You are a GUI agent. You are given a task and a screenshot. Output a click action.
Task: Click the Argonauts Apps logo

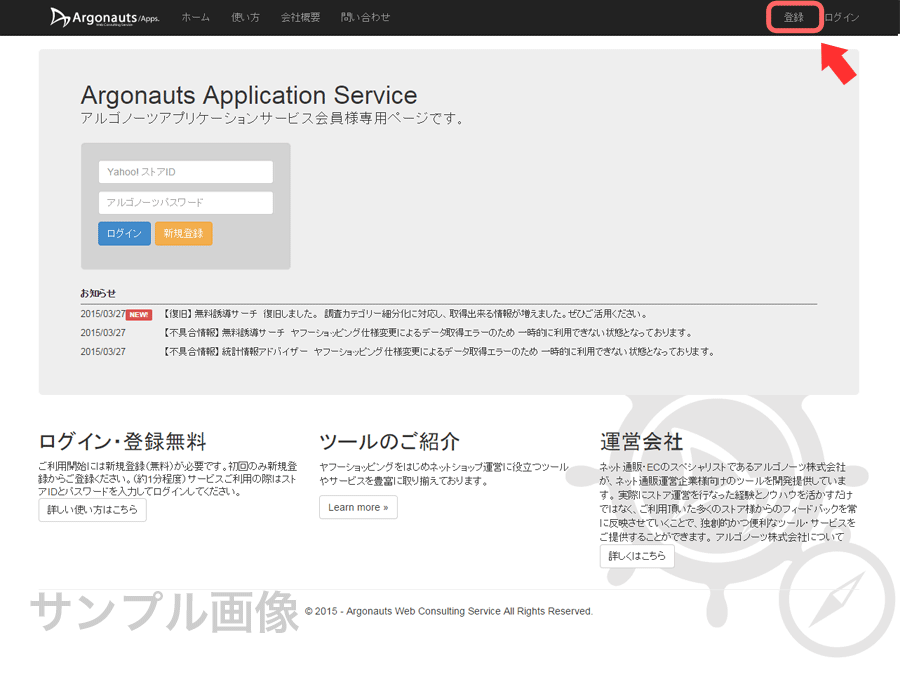[x=104, y=17]
